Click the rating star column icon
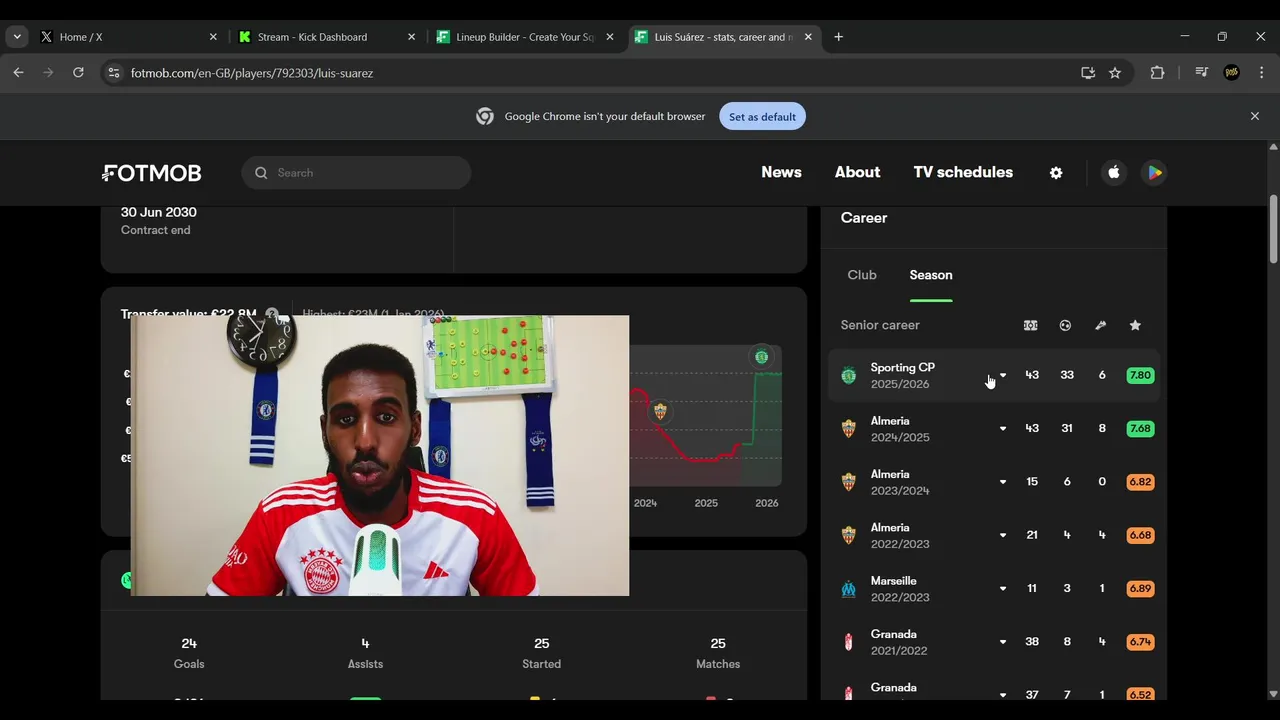This screenshot has width=1280, height=720. [x=1135, y=325]
